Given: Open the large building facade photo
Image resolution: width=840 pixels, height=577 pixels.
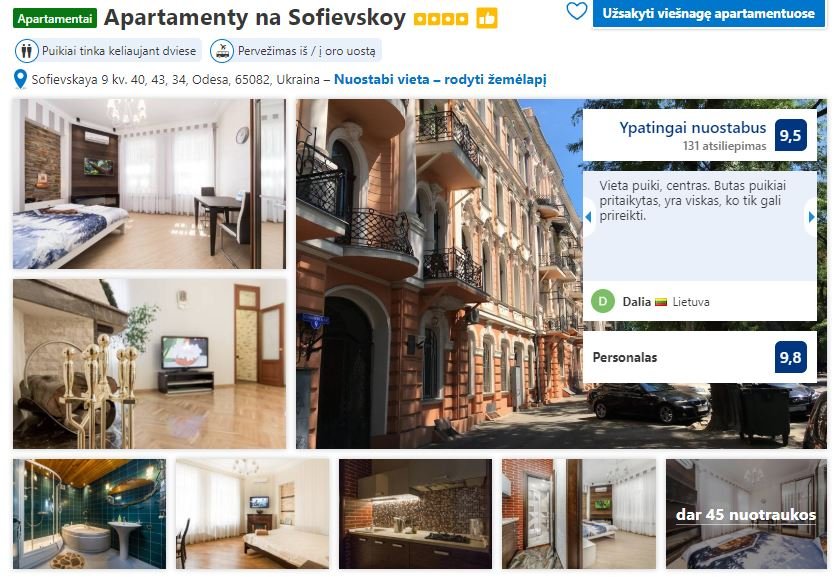Looking at the screenshot, I should (x=439, y=274).
